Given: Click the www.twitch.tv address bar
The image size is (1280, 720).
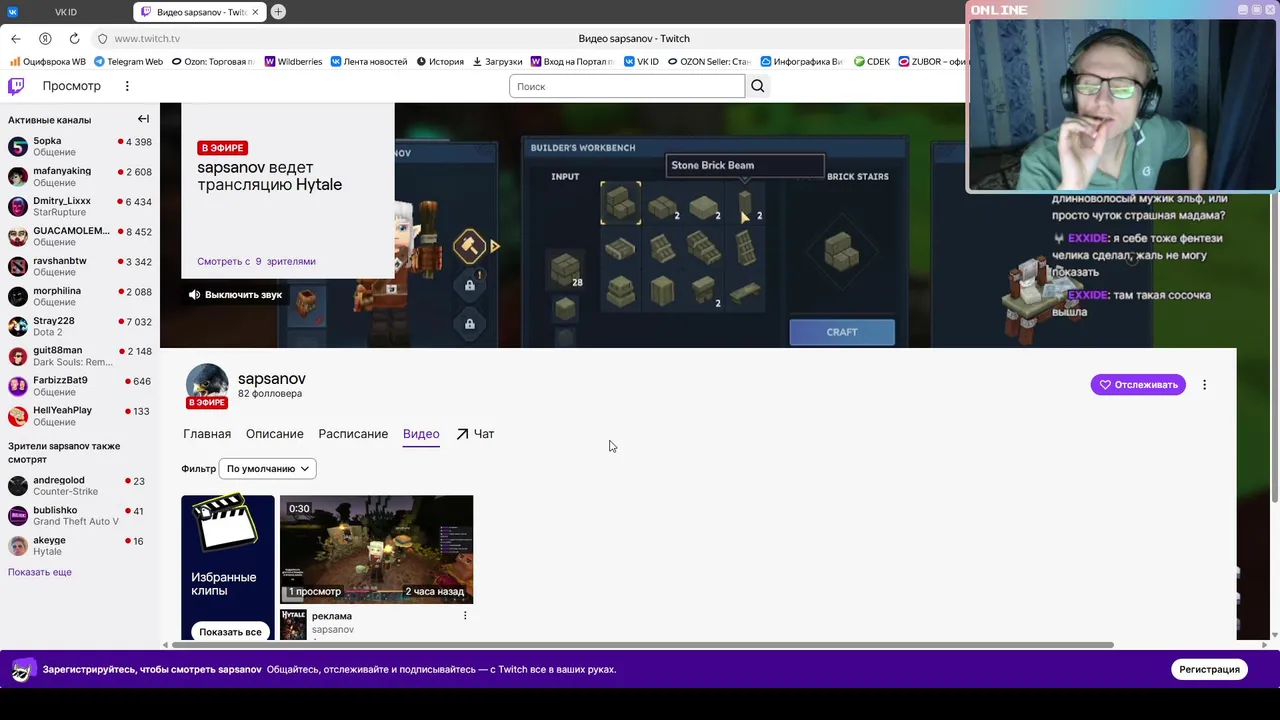Looking at the screenshot, I should pos(147,38).
